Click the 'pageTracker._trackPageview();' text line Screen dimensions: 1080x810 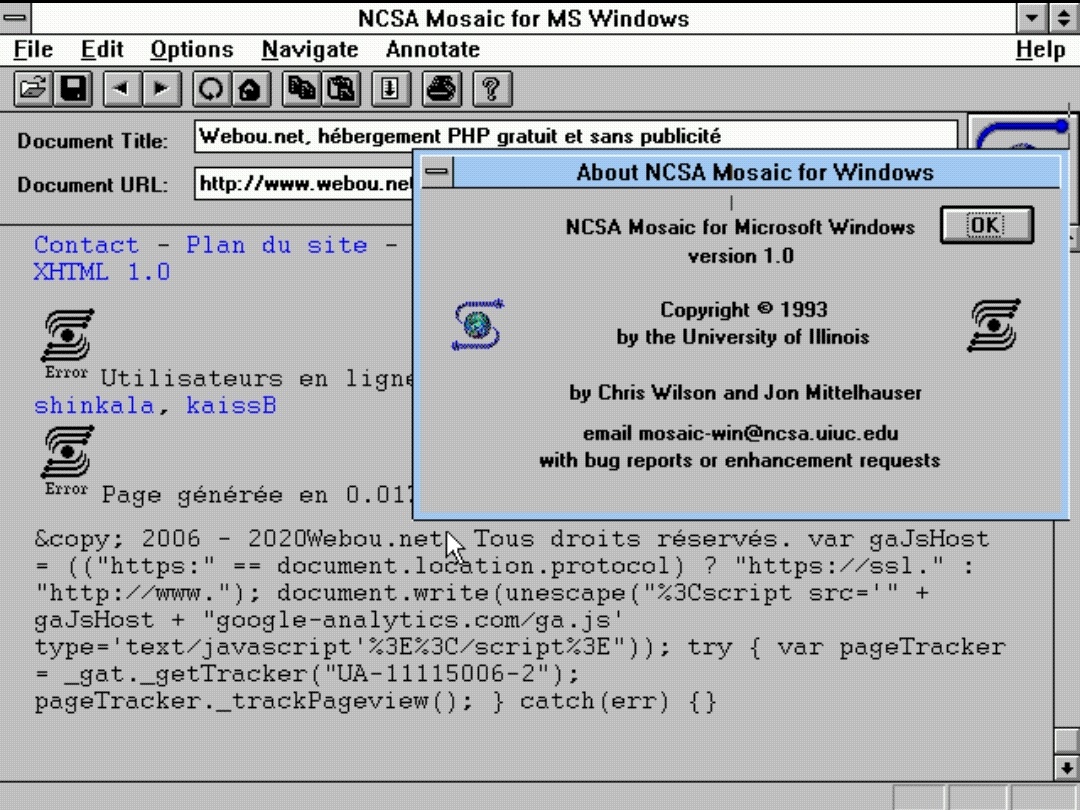click(x=255, y=701)
